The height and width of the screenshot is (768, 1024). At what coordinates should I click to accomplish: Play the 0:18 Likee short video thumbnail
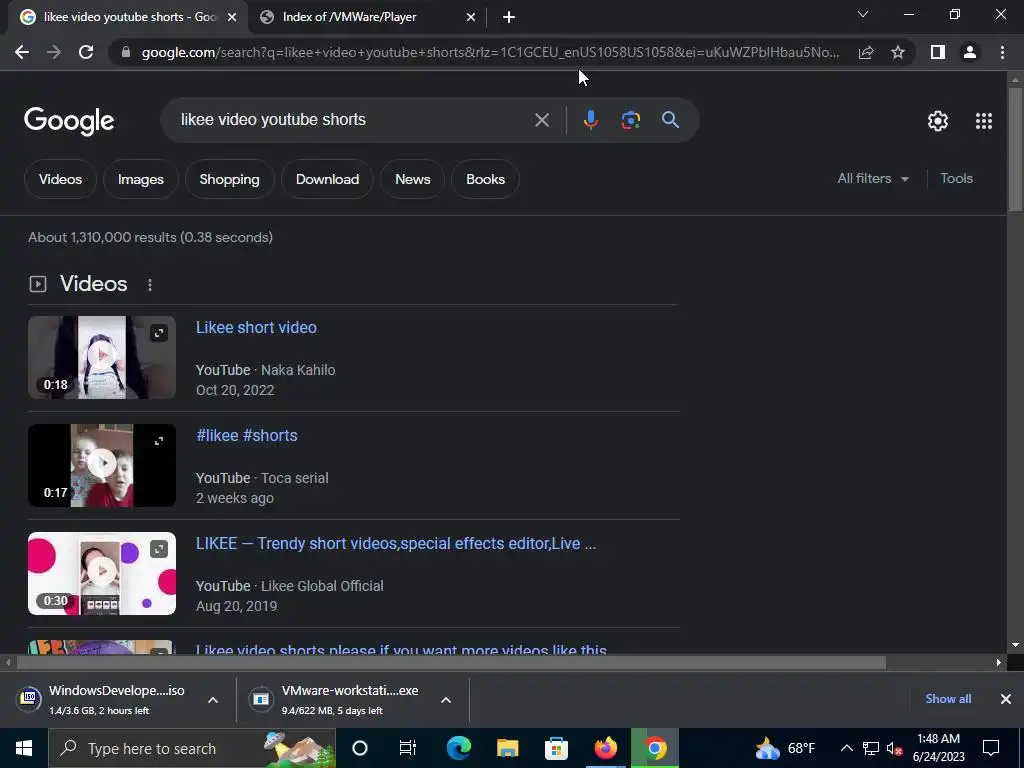(102, 357)
